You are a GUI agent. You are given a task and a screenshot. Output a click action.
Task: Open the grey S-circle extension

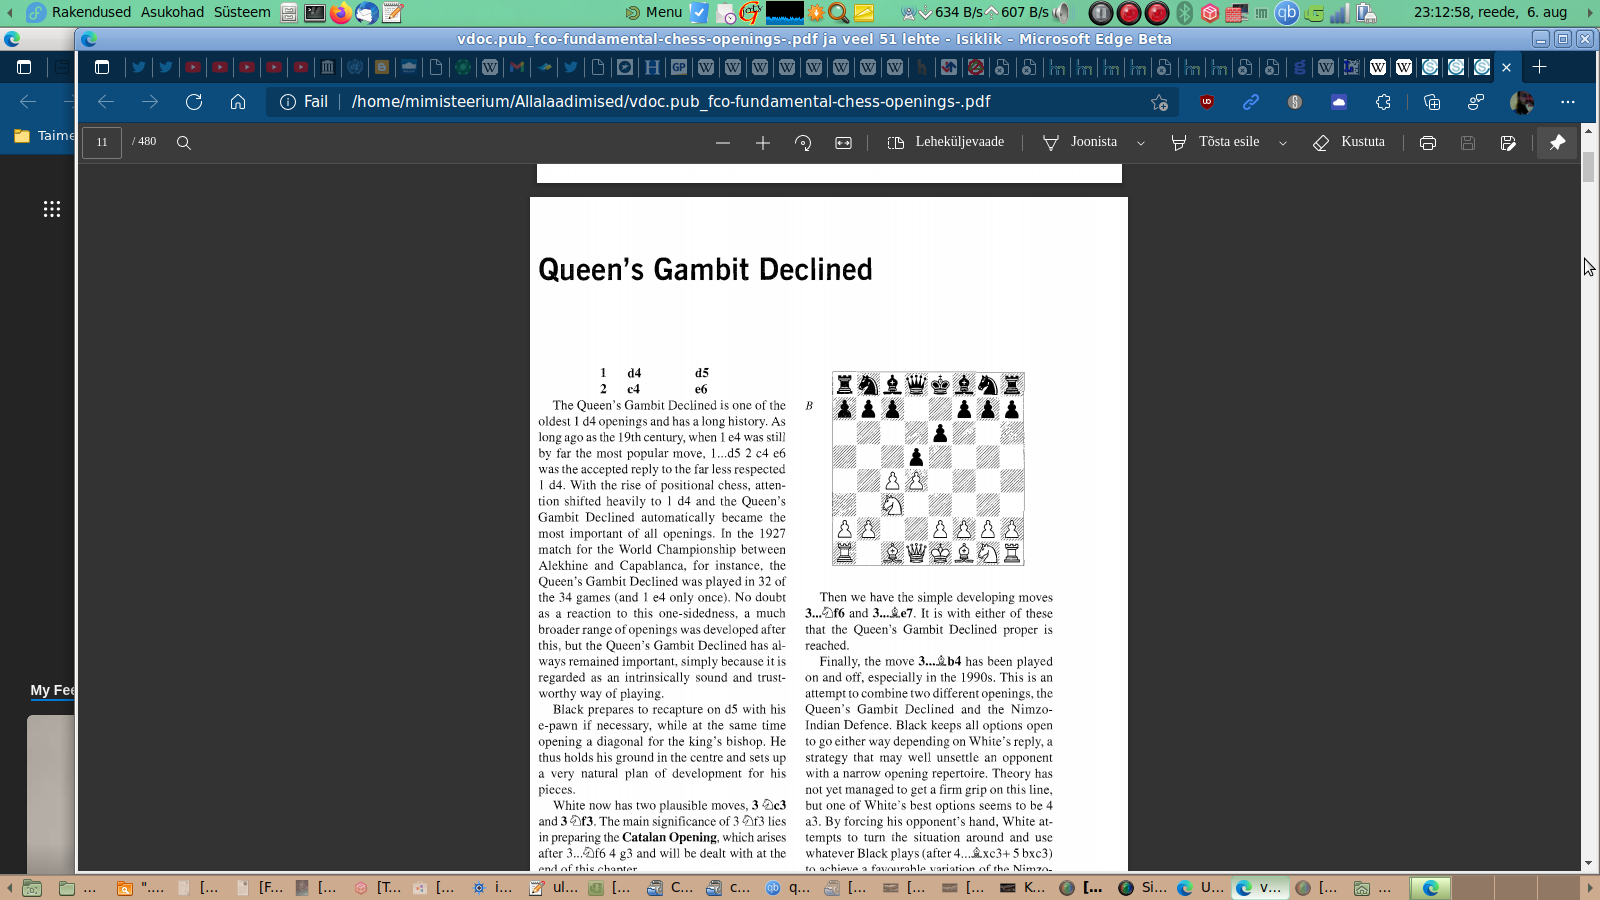tap(1295, 102)
